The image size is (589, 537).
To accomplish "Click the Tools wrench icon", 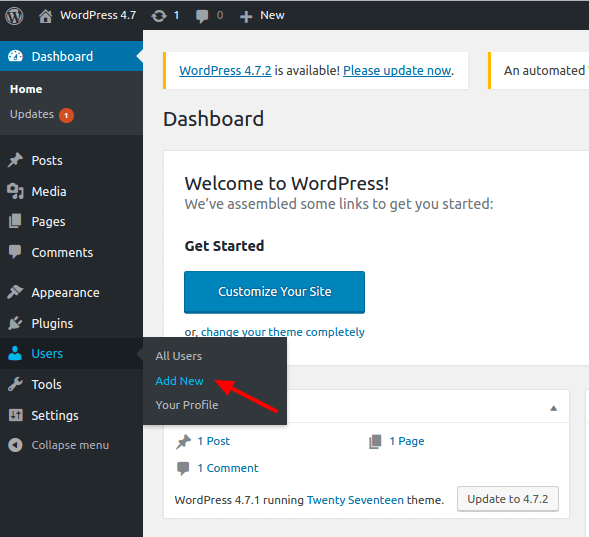I will coord(15,384).
